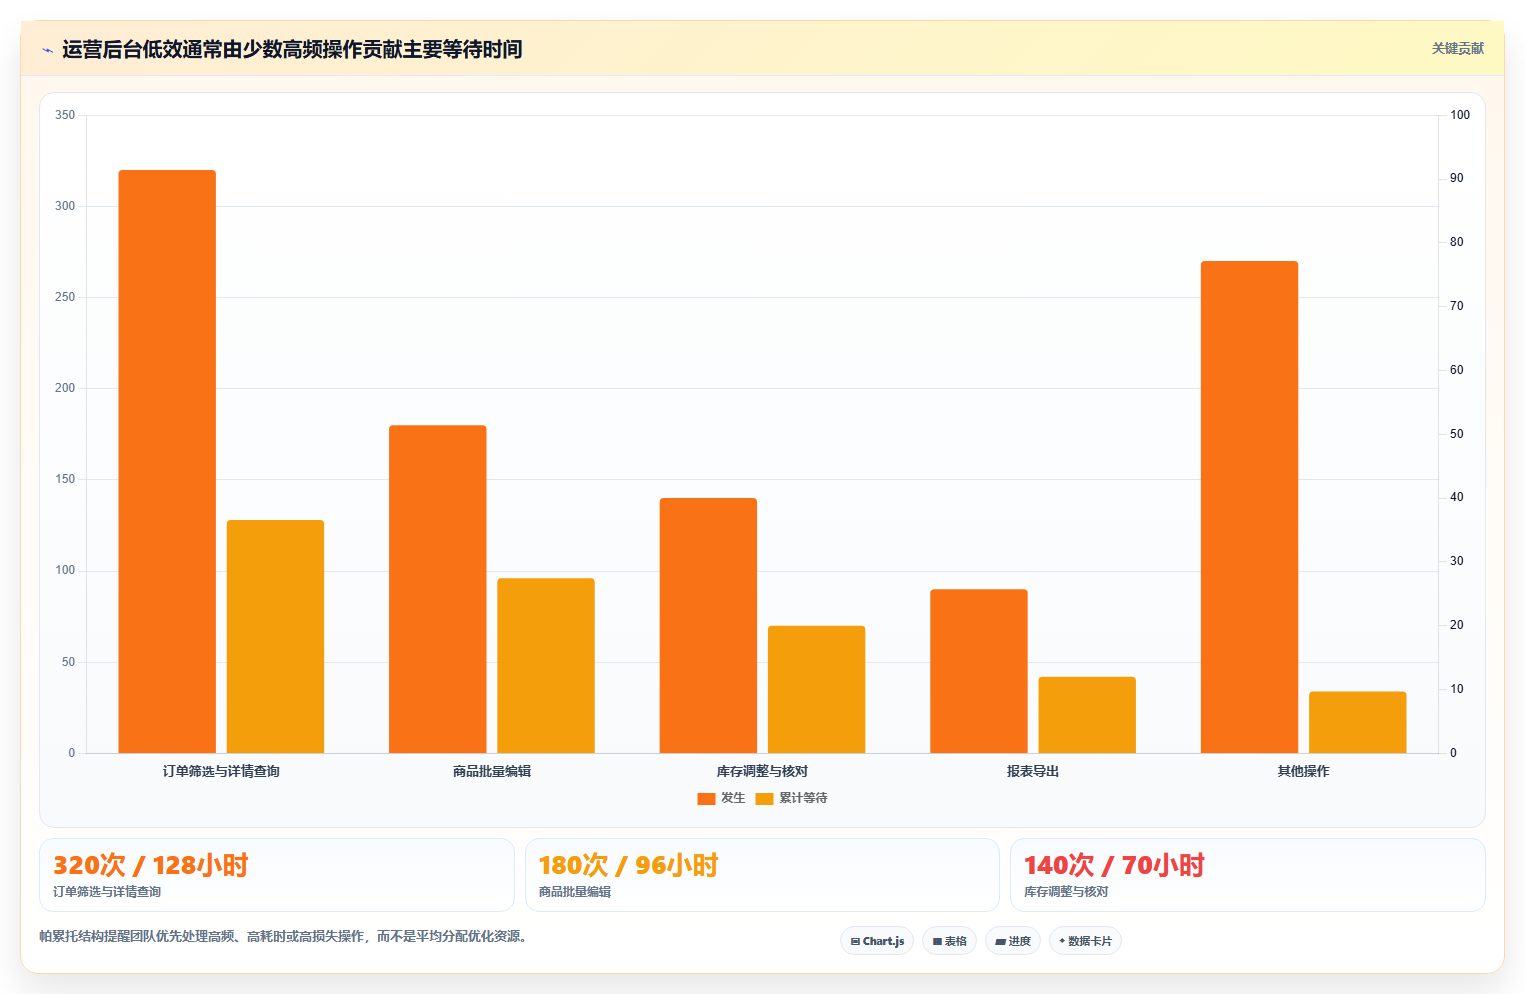
Task: Select the 进度 pill button
Action: [1013, 941]
